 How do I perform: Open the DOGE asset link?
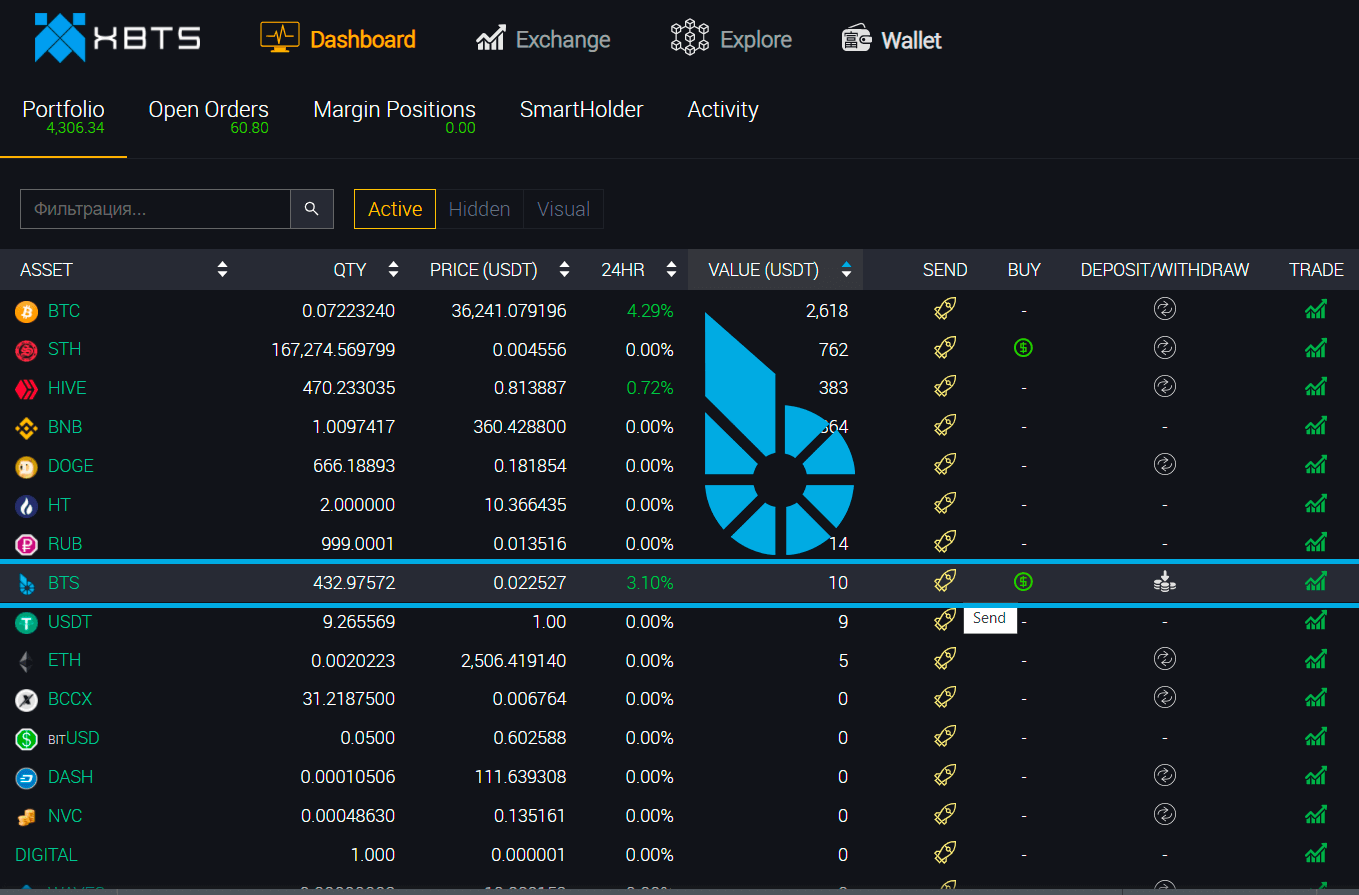point(71,466)
